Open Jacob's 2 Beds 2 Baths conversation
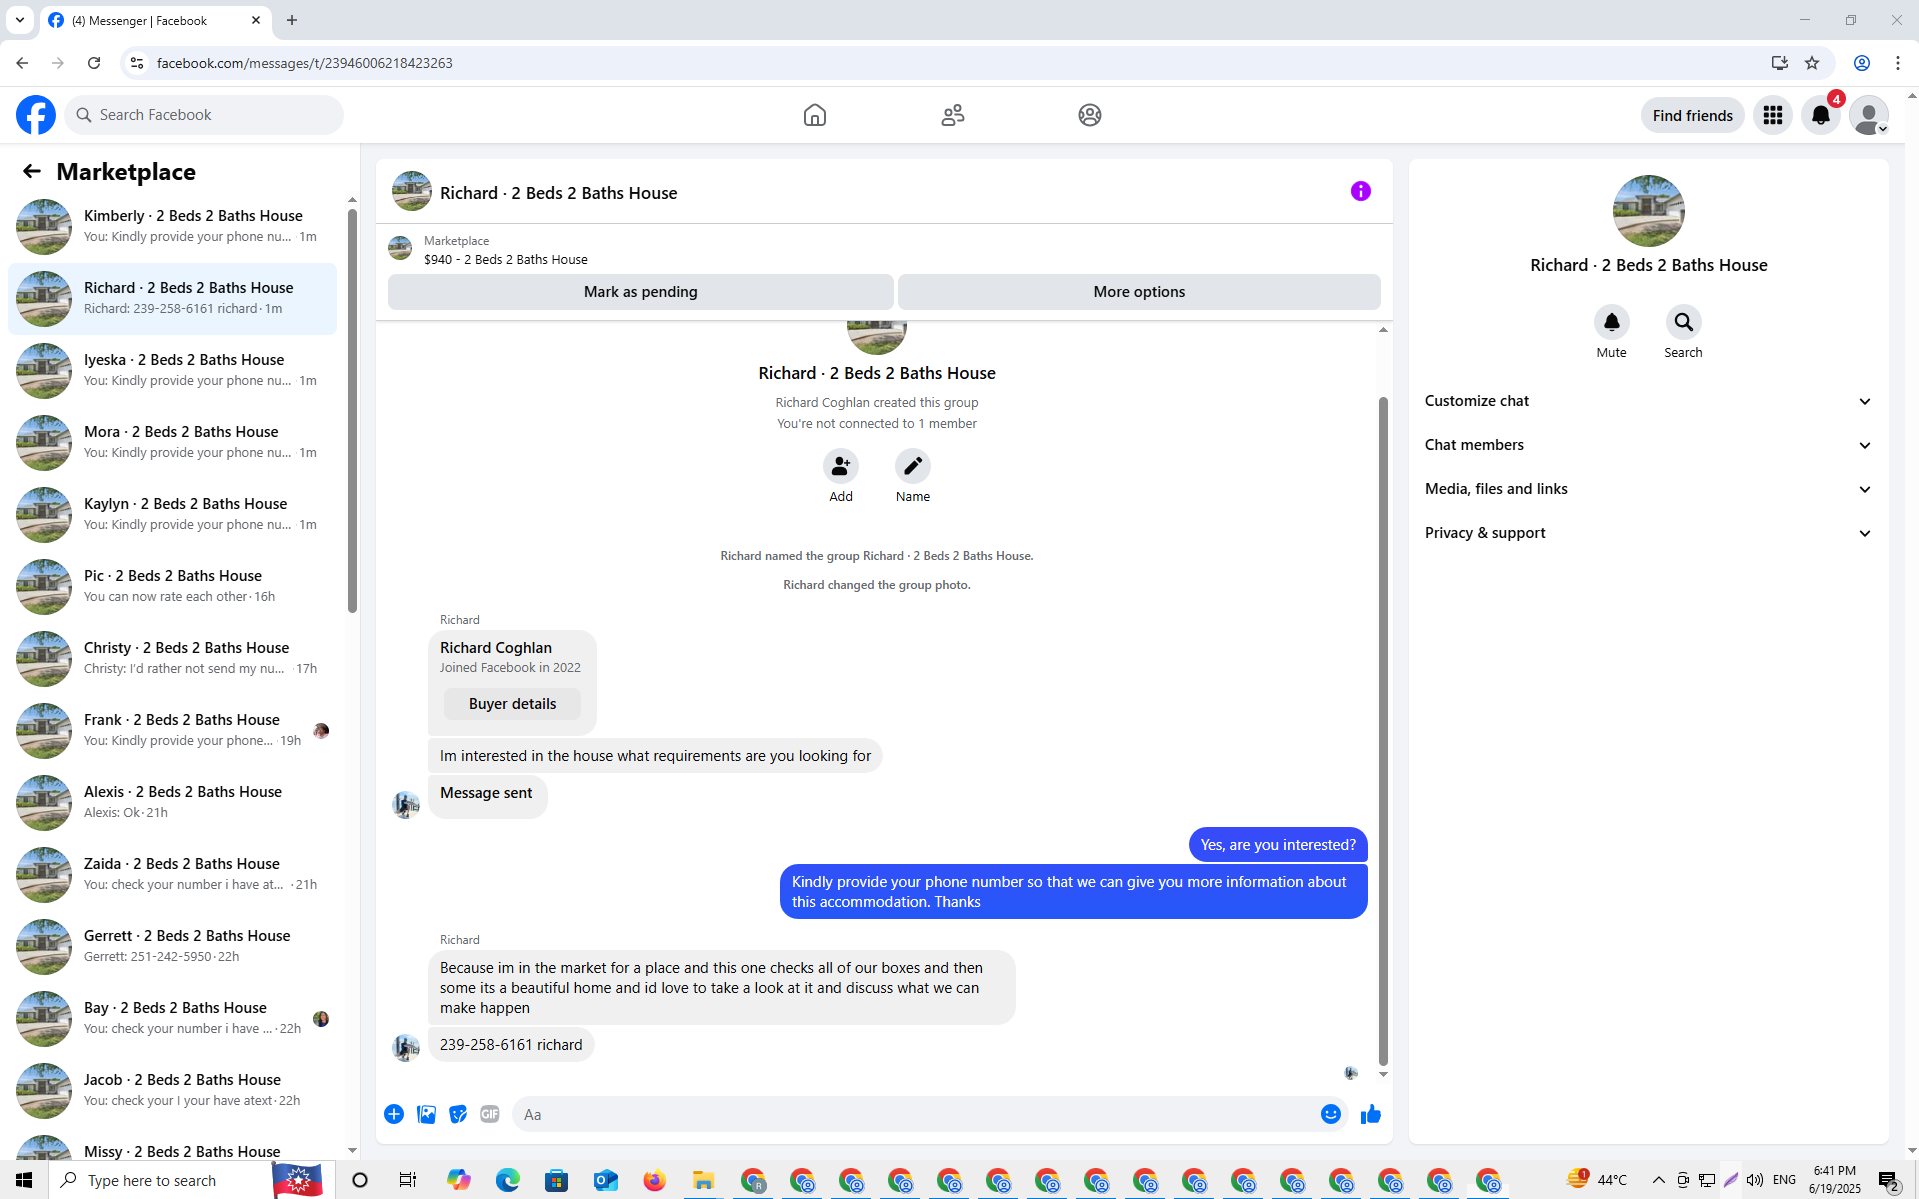 (172, 1091)
